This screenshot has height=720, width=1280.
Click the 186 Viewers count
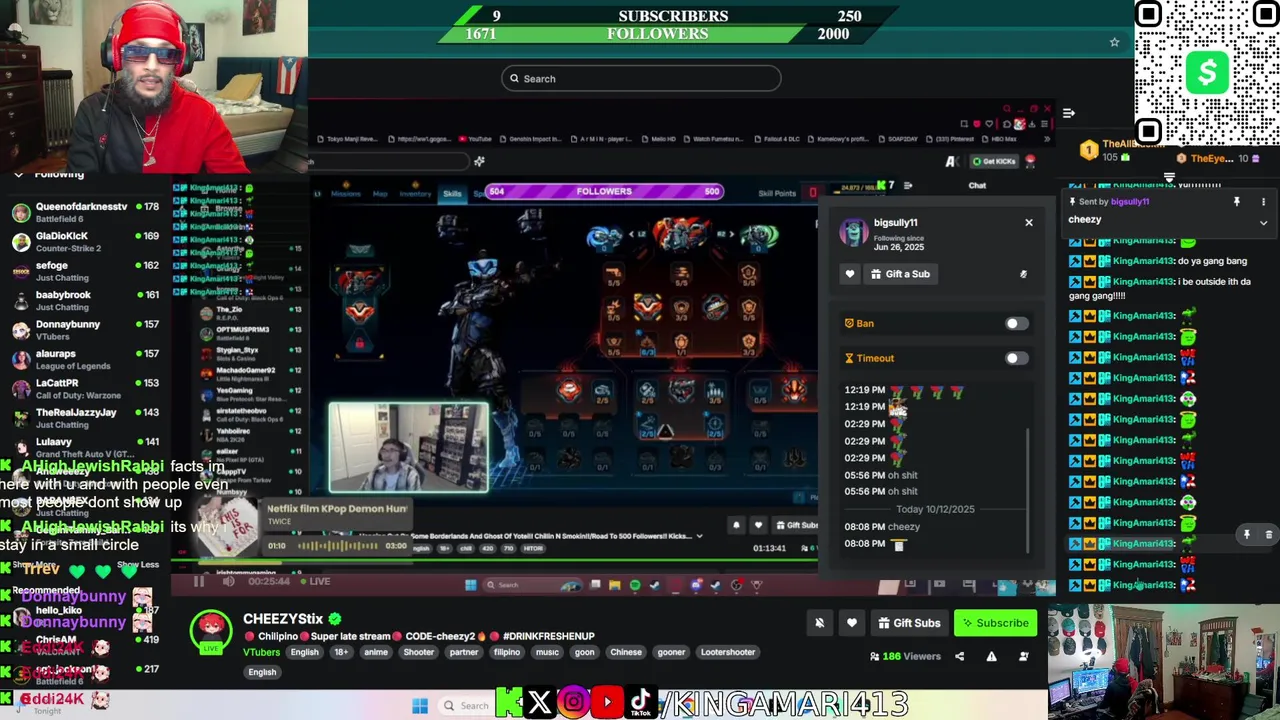pos(905,657)
